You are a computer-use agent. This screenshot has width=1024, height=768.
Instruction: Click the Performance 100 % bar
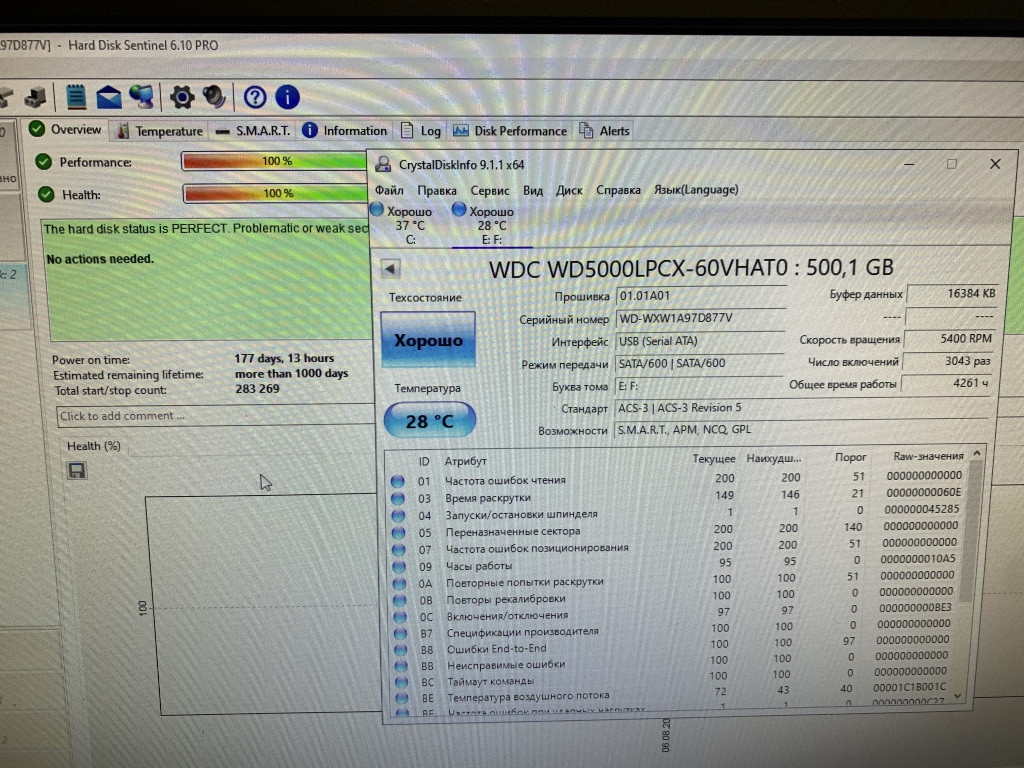pos(274,161)
